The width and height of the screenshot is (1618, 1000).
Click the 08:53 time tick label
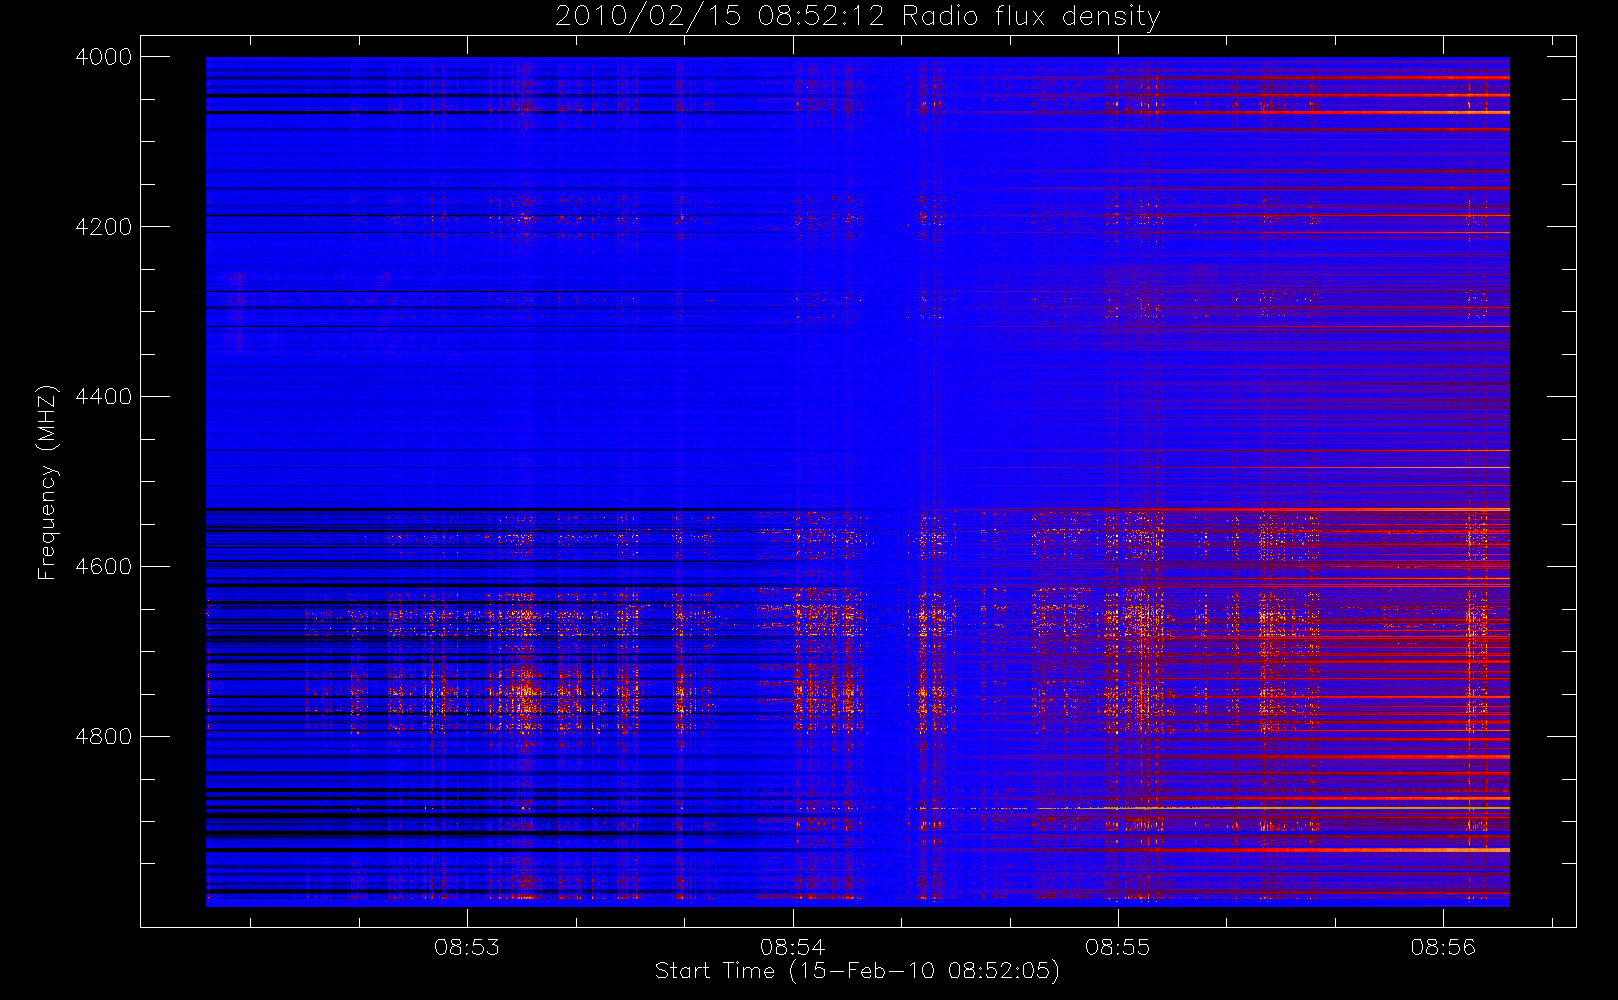coord(467,947)
